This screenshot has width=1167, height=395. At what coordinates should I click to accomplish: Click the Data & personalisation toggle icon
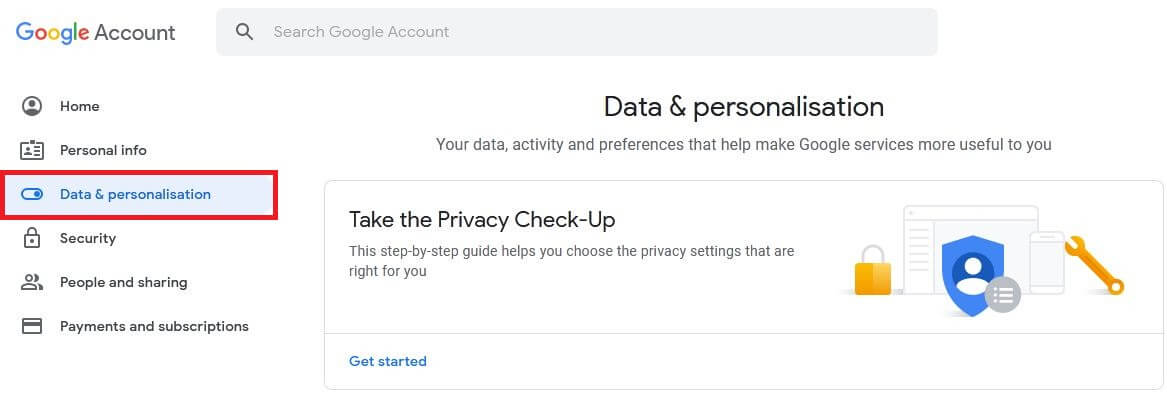32,194
